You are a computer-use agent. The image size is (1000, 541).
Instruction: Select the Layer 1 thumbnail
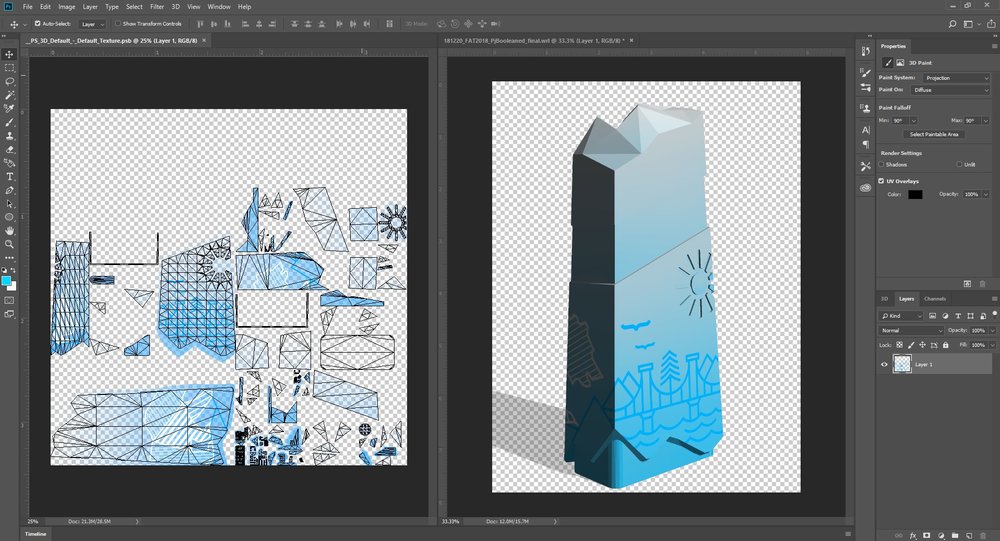902,365
